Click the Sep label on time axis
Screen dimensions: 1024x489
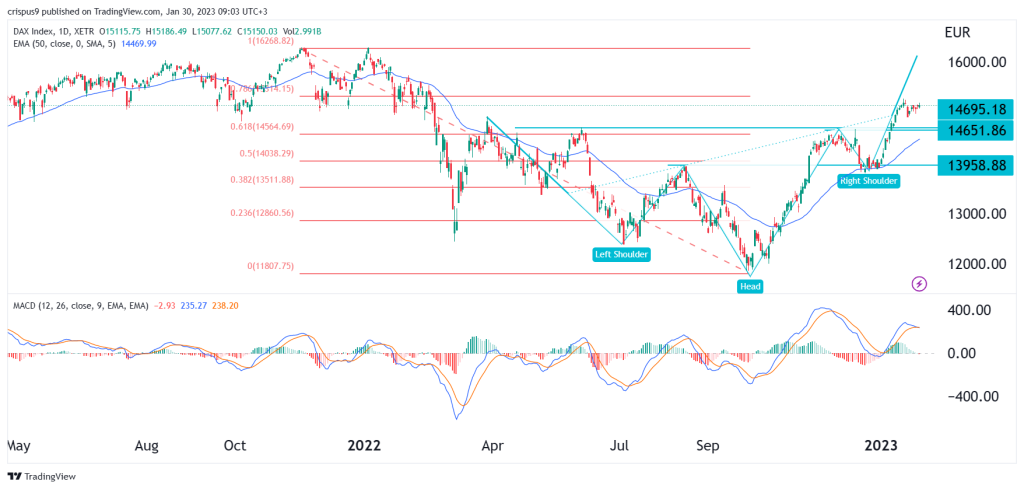tap(707, 446)
